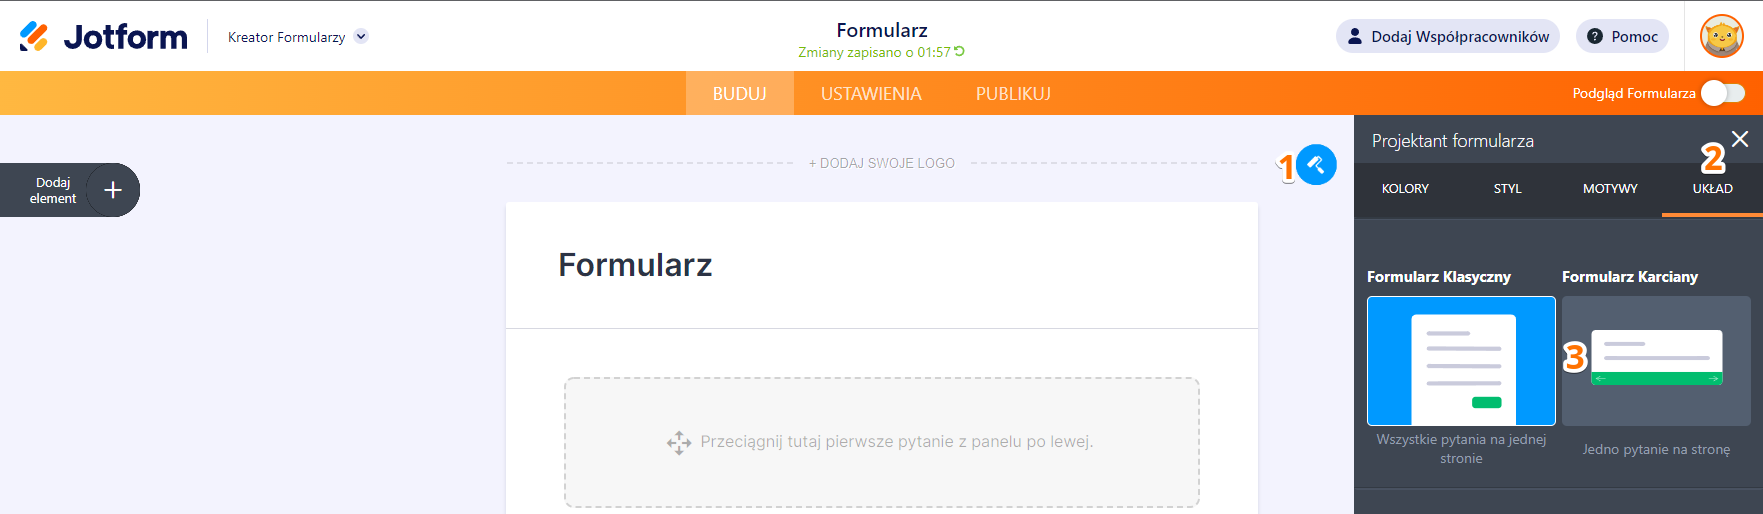
Task: Open the KOLORY designer tab
Action: coord(1405,189)
